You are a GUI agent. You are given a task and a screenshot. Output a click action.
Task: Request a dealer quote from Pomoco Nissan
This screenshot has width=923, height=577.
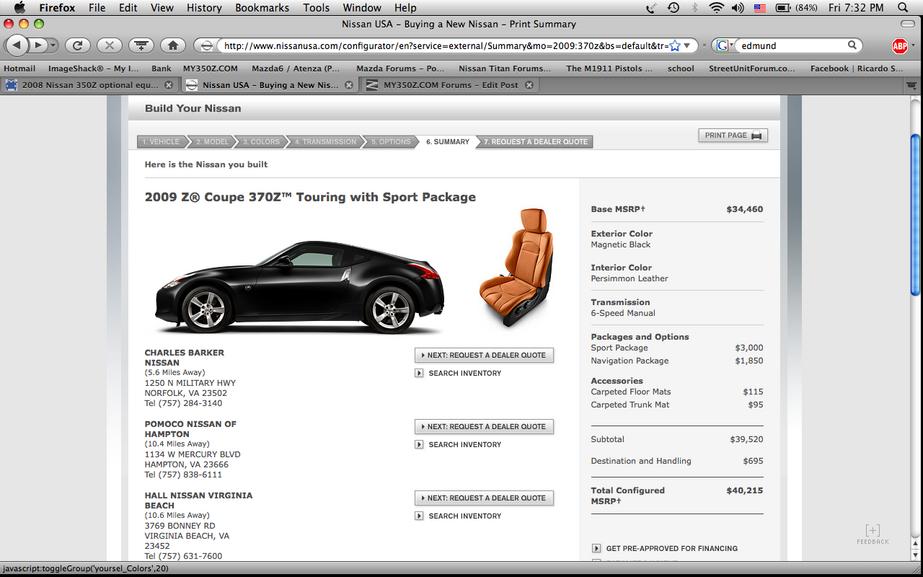click(x=484, y=426)
